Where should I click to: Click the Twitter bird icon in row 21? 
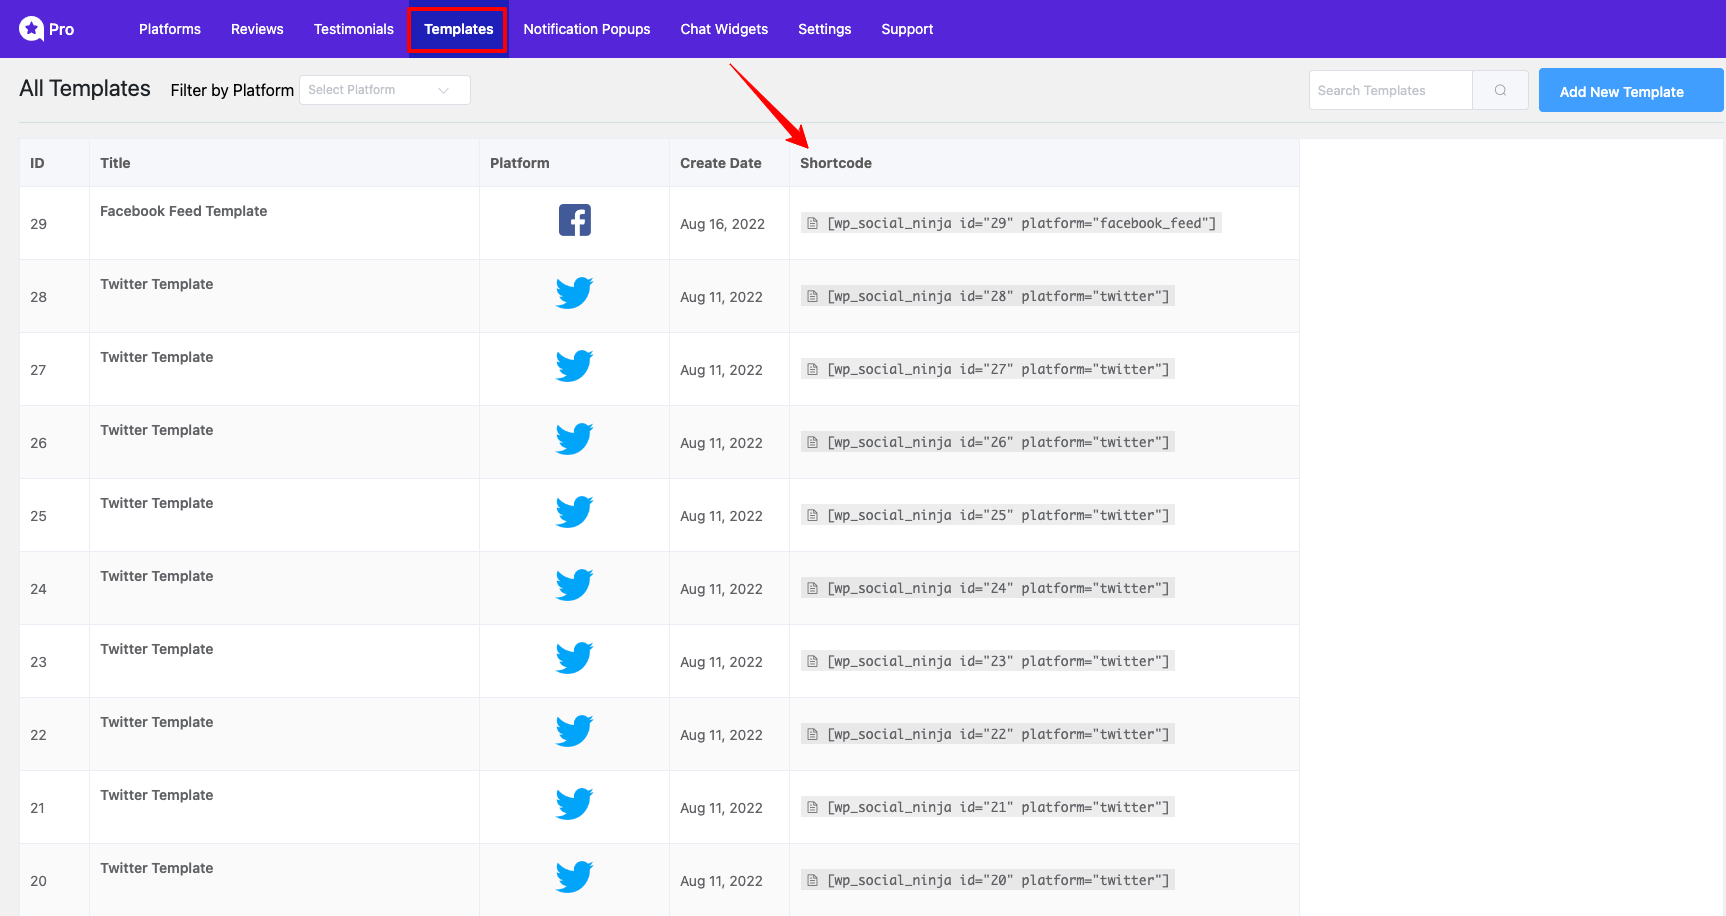tap(574, 804)
